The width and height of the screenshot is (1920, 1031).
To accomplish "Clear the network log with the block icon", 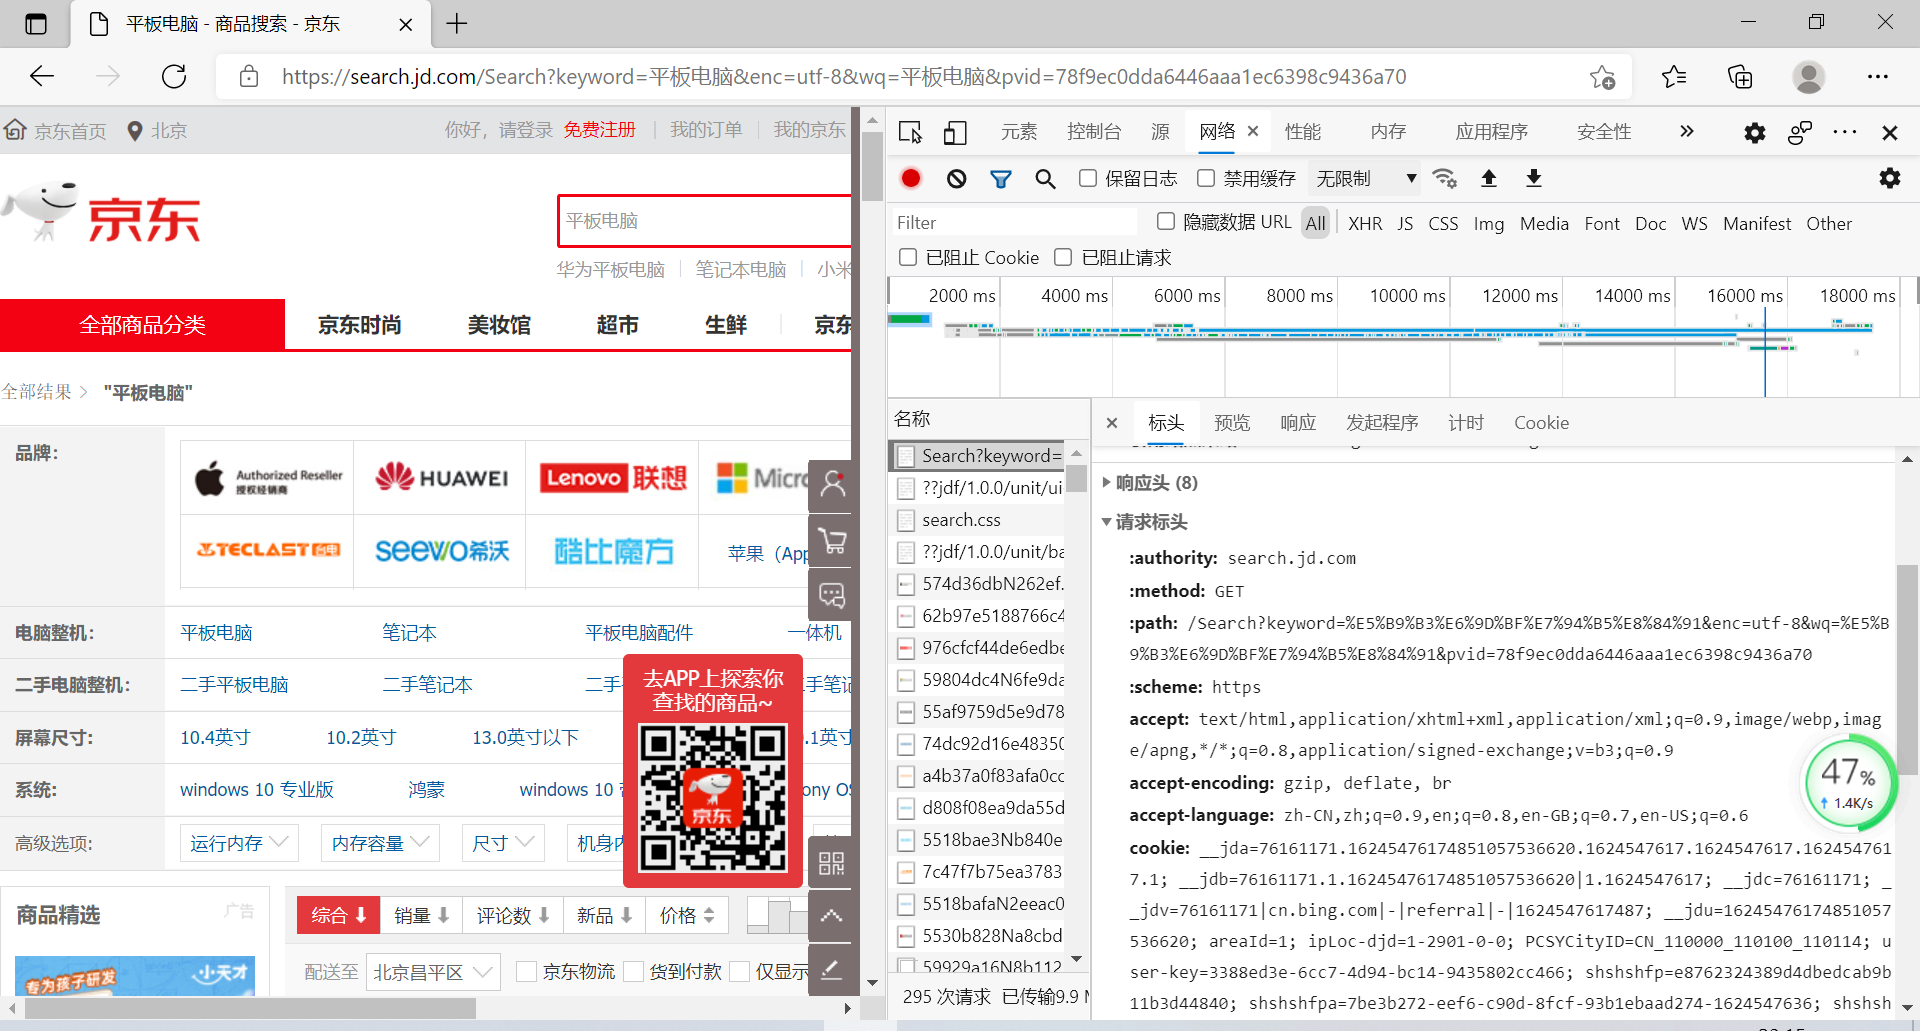I will click(957, 178).
